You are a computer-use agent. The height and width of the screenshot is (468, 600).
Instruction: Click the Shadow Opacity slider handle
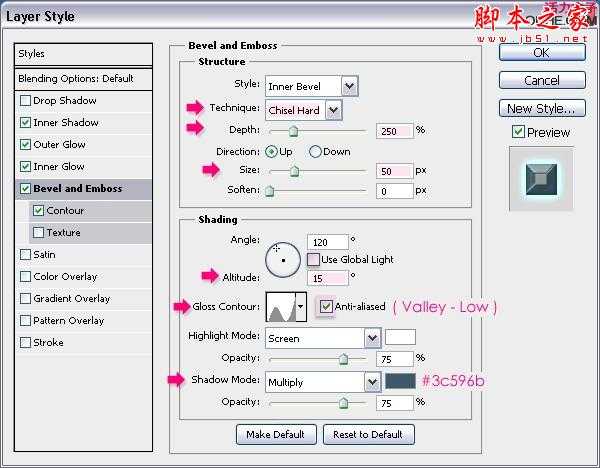pyautogui.click(x=344, y=403)
